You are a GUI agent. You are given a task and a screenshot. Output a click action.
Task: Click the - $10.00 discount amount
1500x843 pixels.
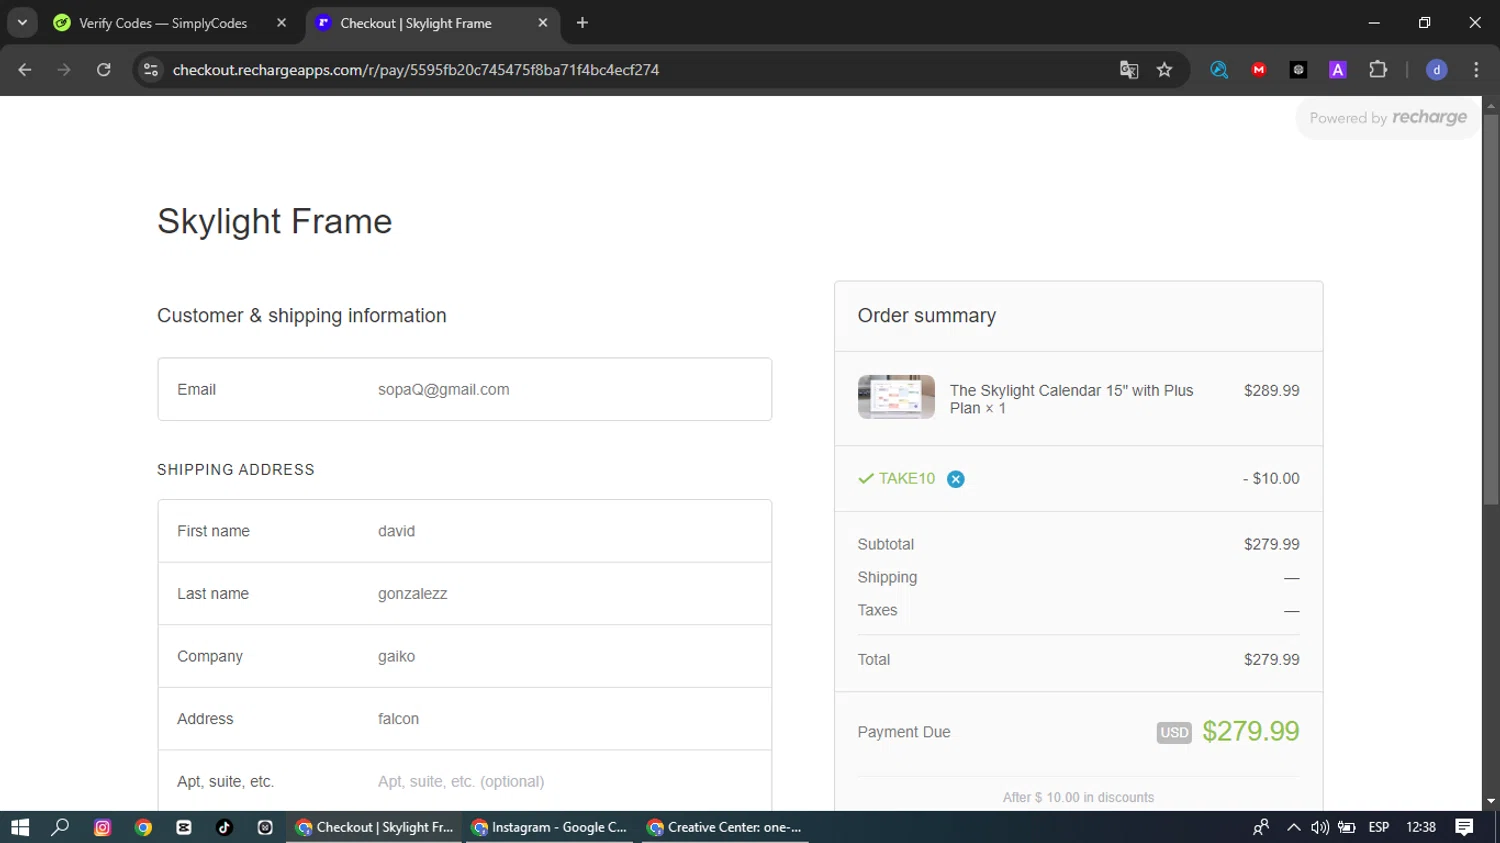click(1271, 479)
